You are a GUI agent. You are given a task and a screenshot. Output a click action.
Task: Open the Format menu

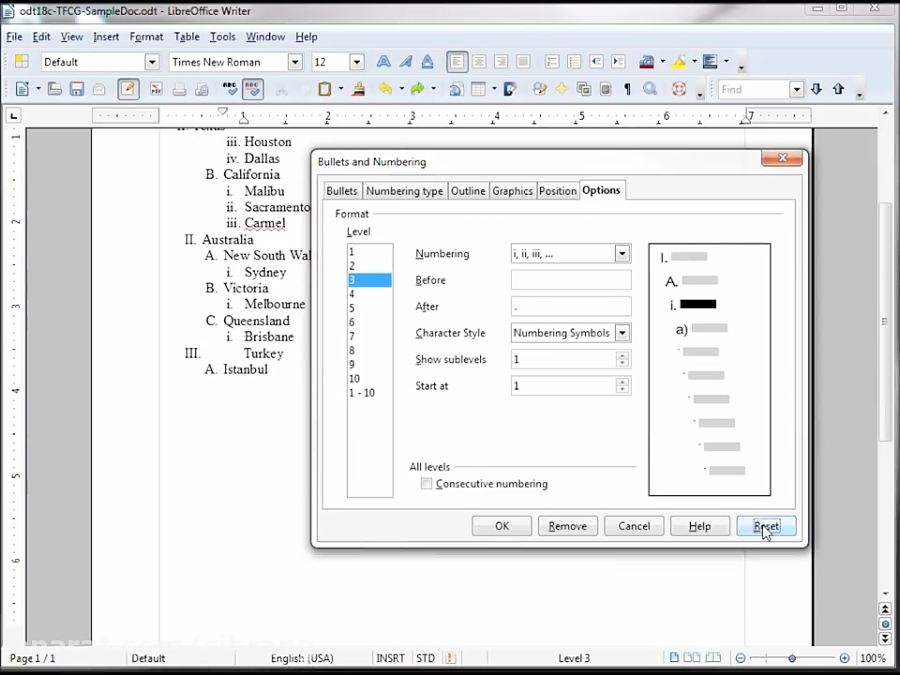146,36
